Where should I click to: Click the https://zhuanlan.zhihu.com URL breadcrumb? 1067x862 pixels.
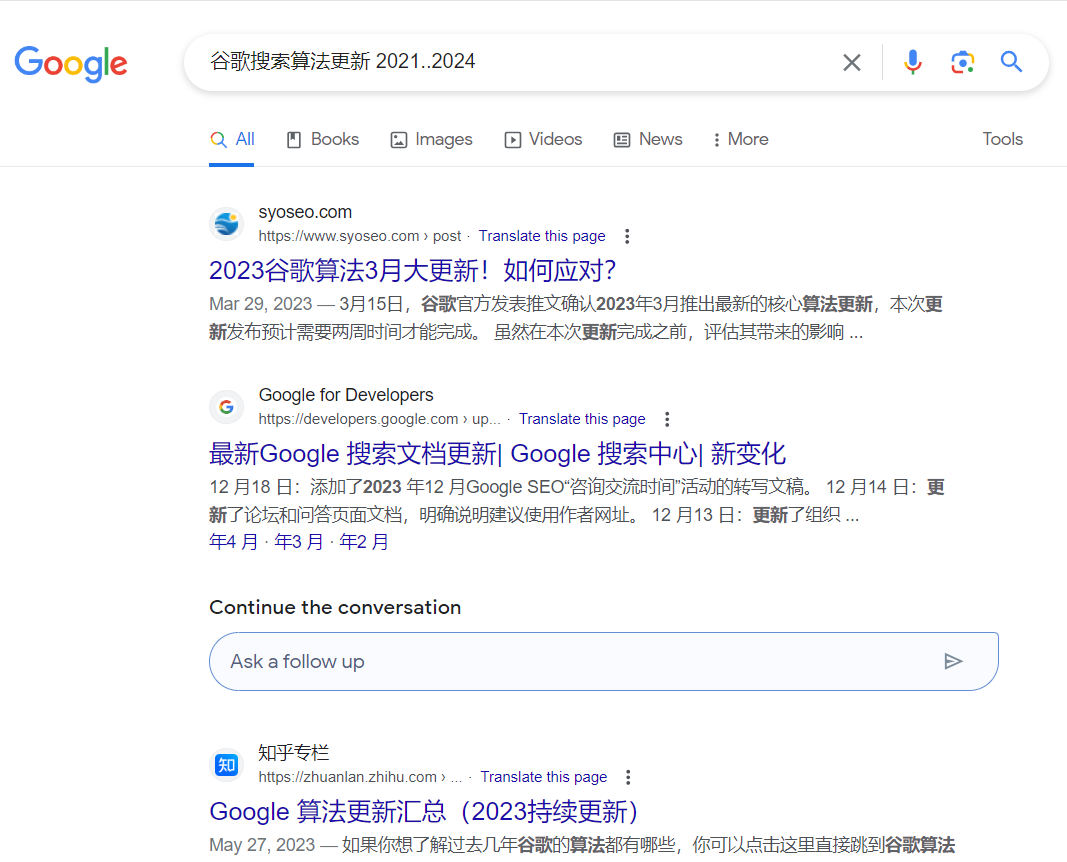pyautogui.click(x=360, y=777)
